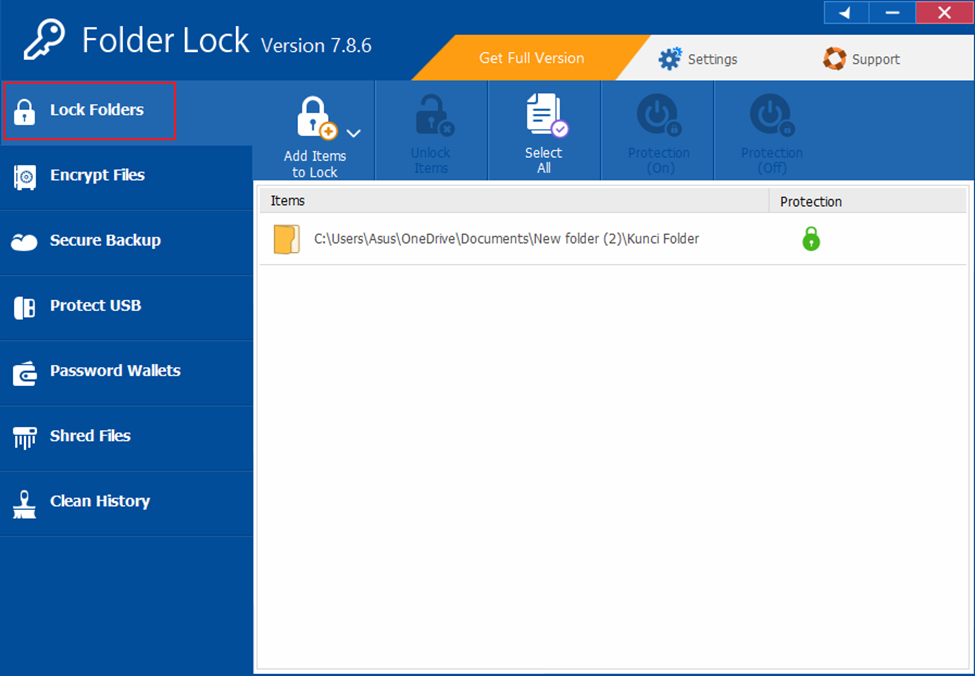Viewport: 975px width, 676px height.
Task: Click the green protection lock for Kunci Folder
Action: coord(811,239)
